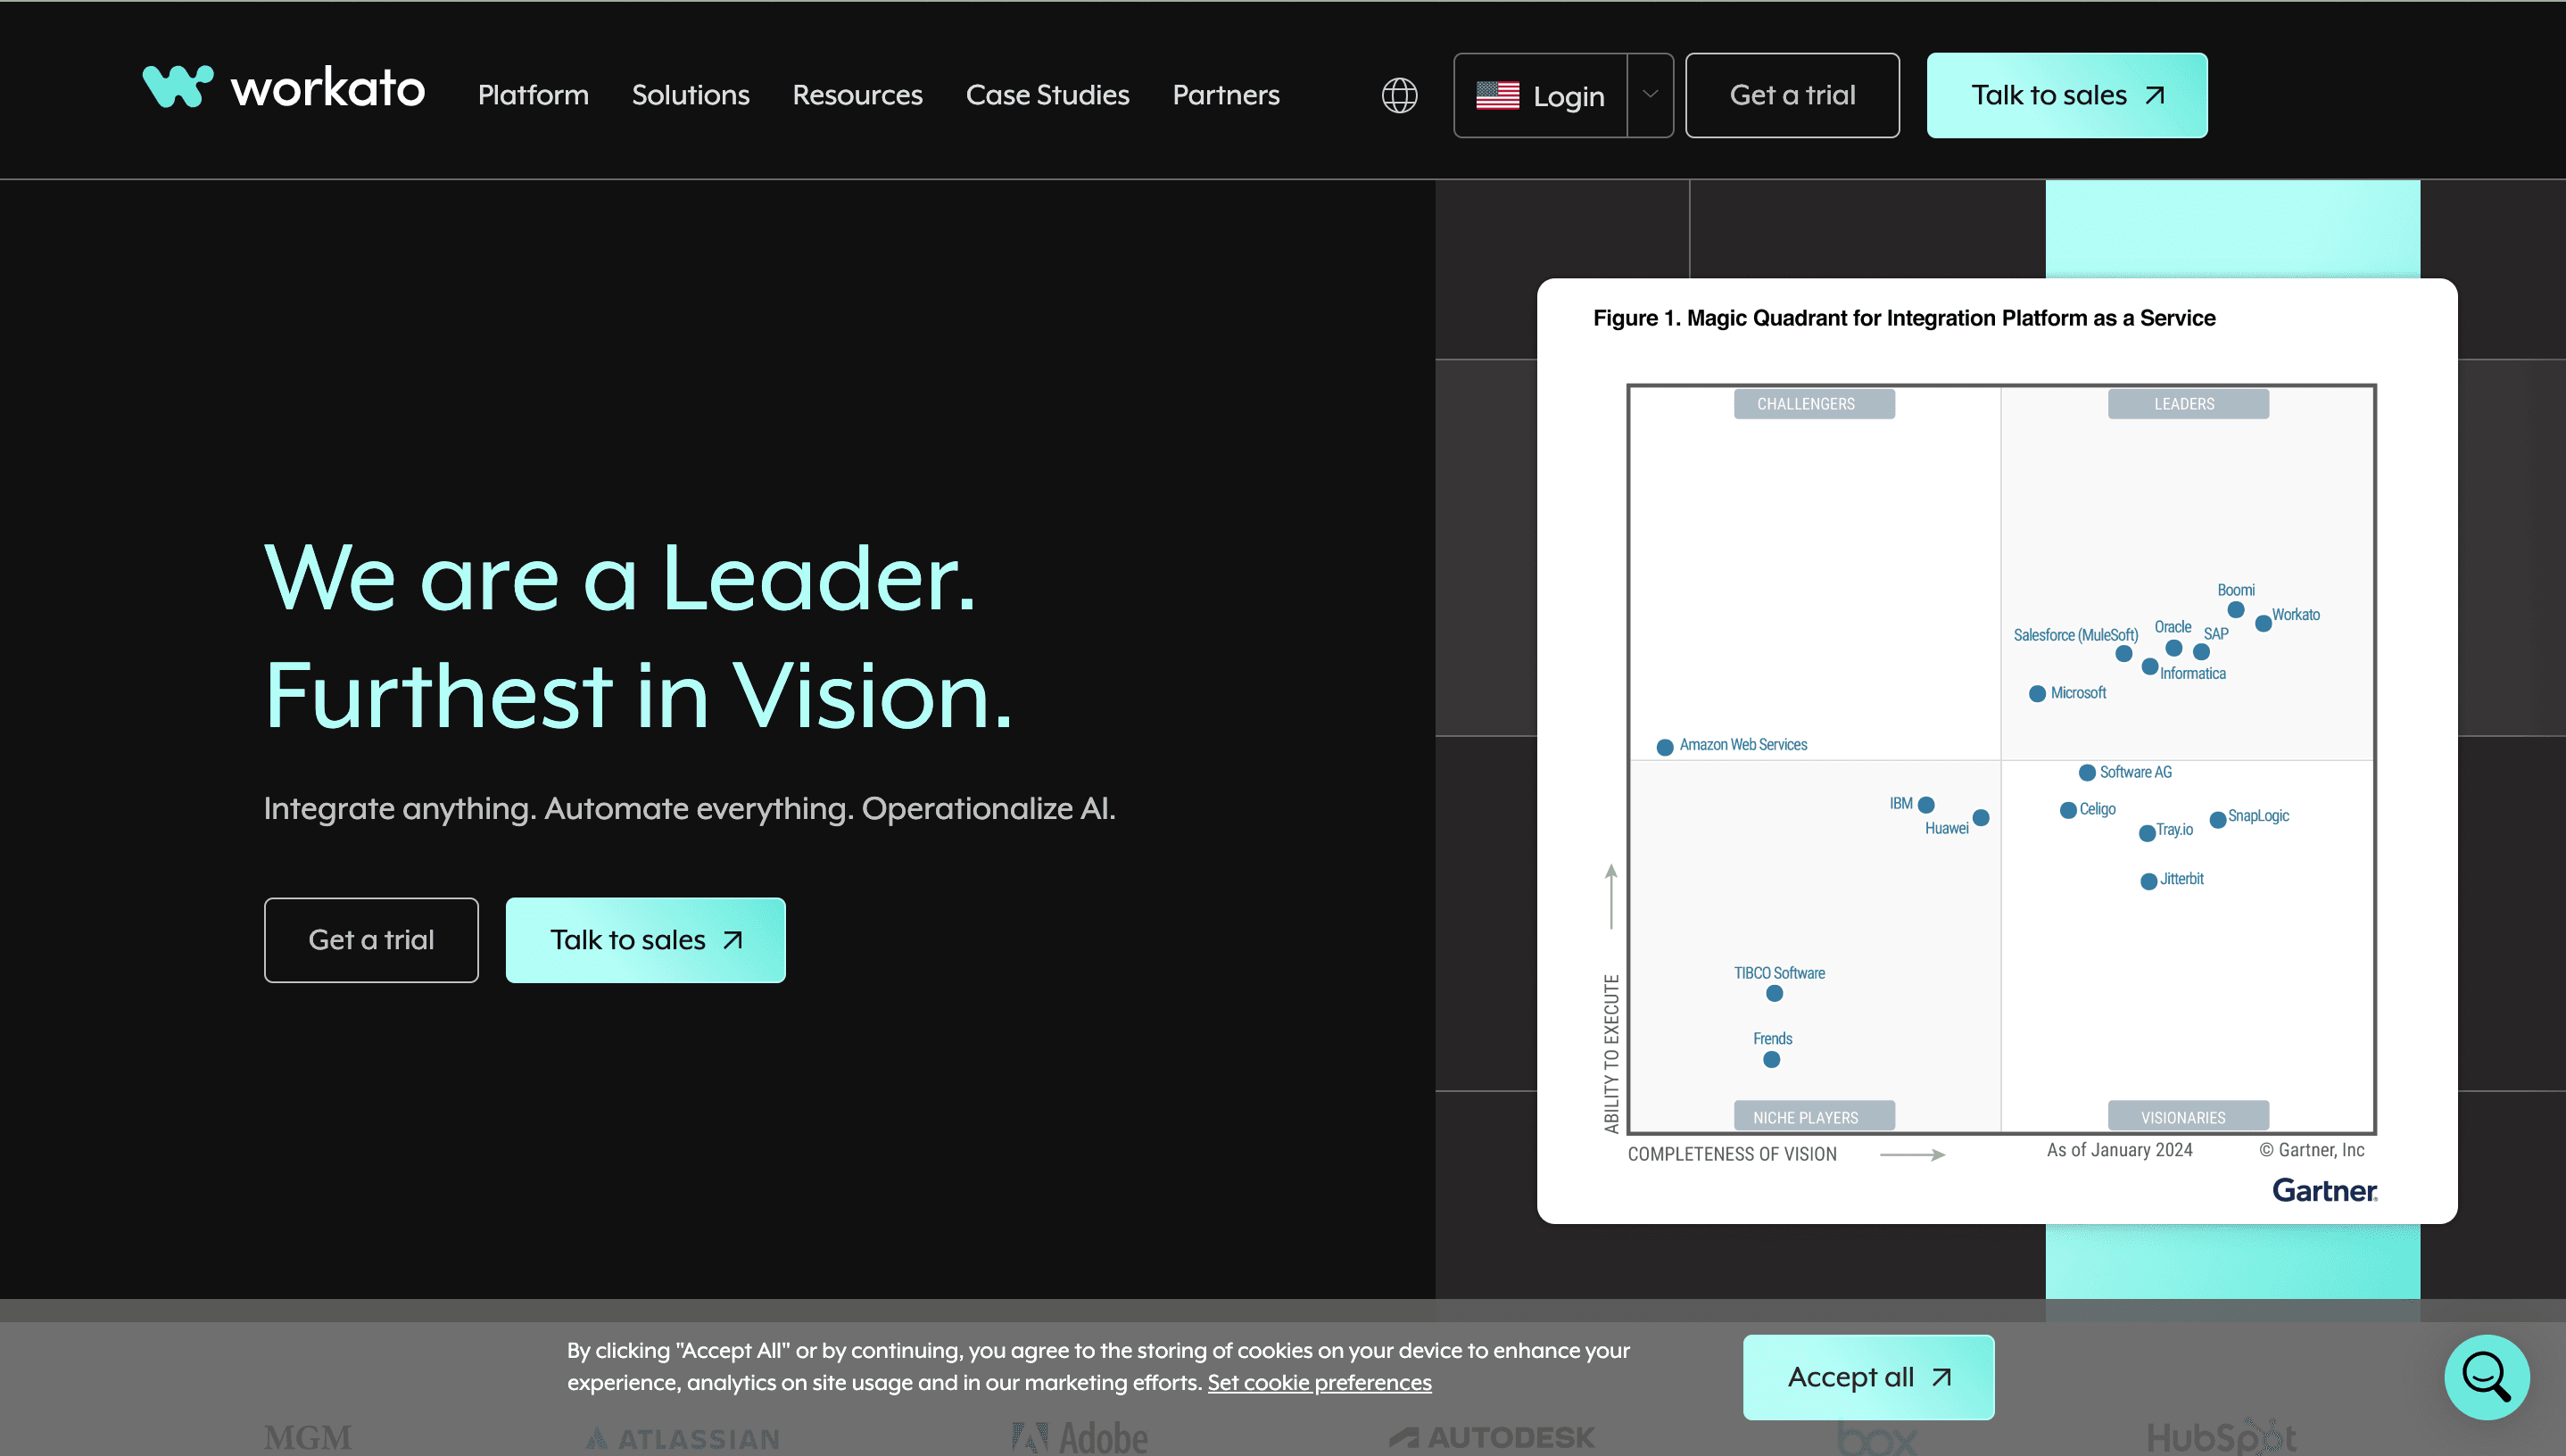Click the Talk to sales hero button

(645, 939)
